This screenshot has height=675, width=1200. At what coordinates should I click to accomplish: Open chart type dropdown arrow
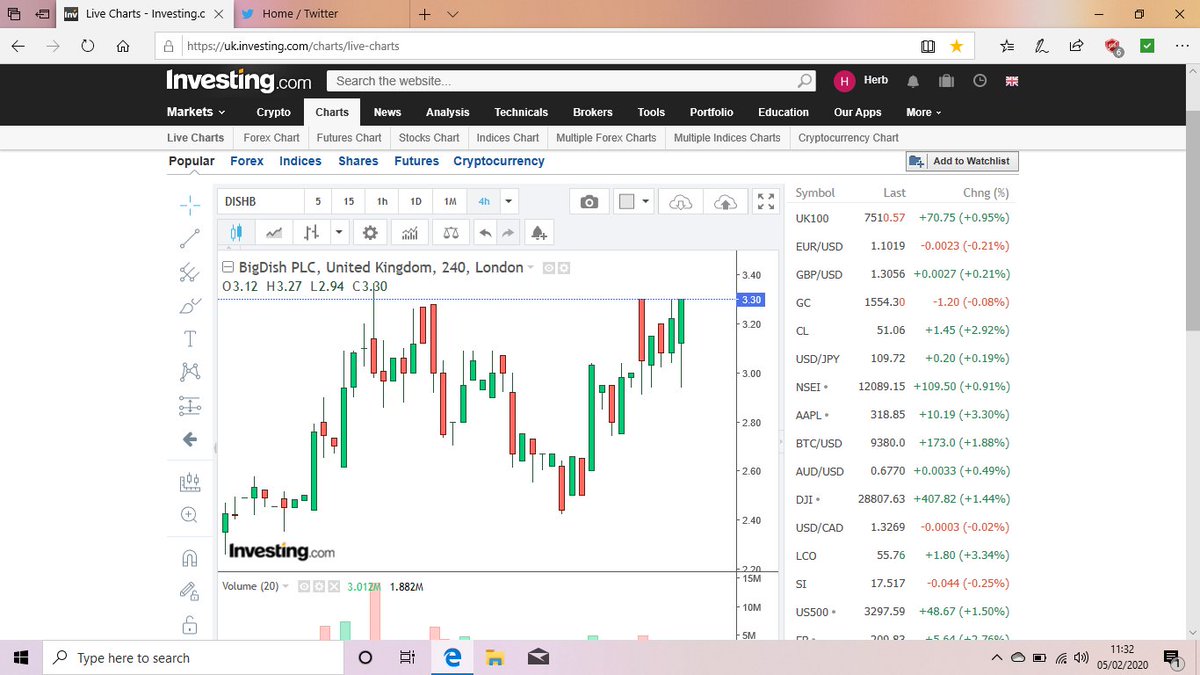pos(339,233)
